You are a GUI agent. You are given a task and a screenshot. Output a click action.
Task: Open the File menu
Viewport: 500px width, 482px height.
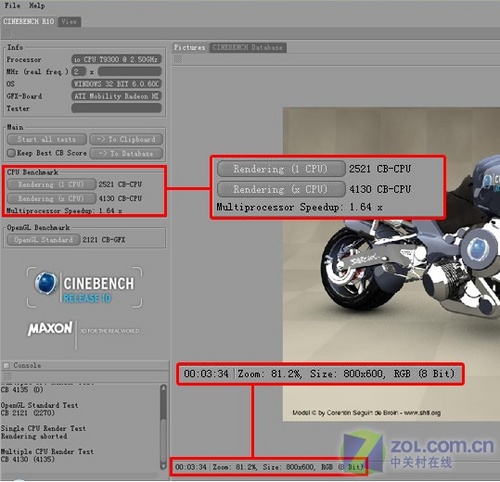[x=12, y=6]
